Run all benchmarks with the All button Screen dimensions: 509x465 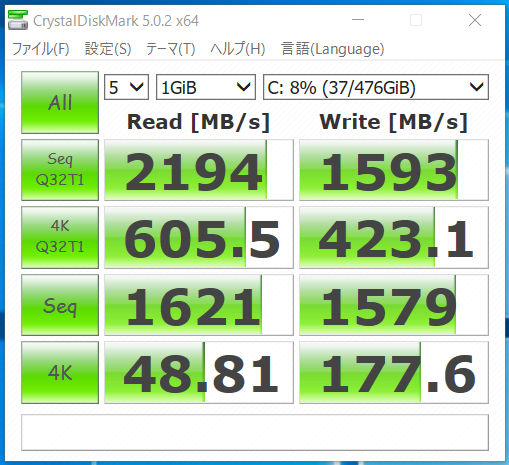point(60,102)
